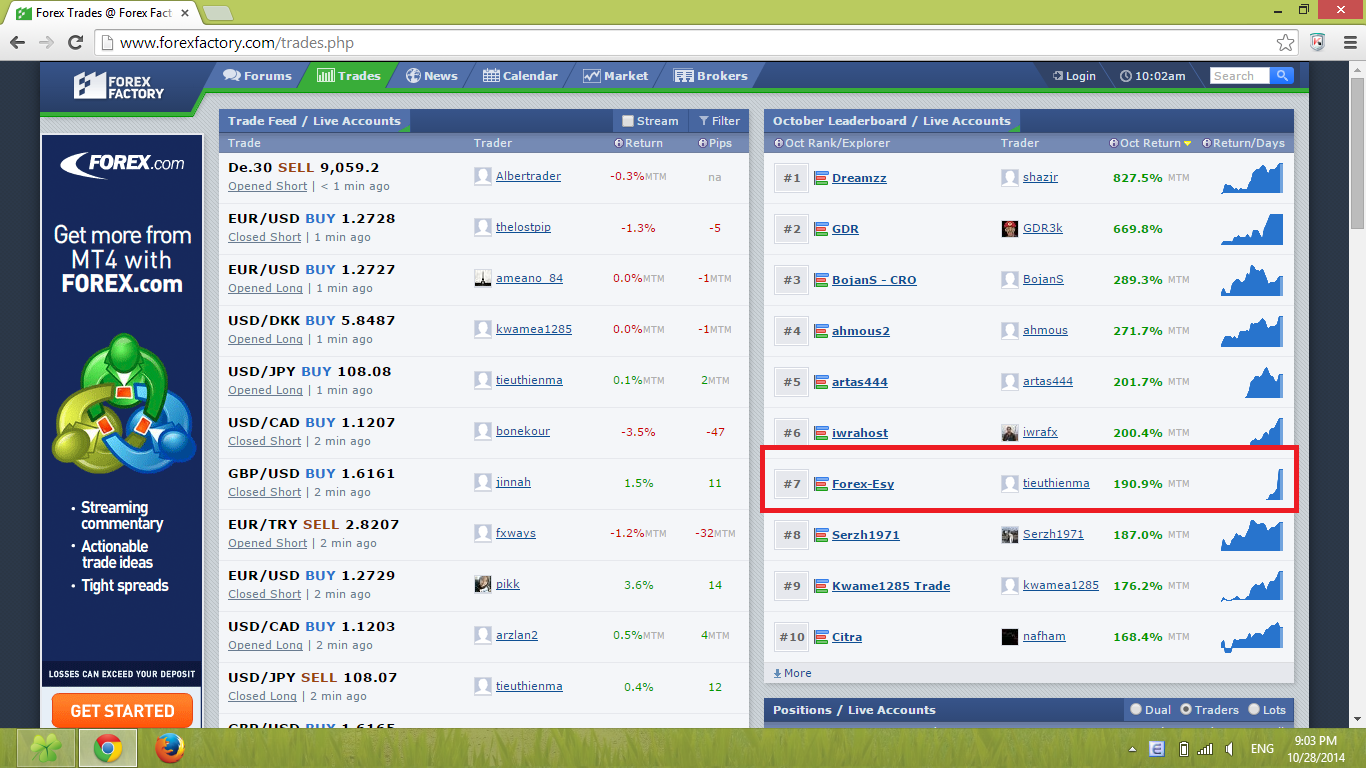Sort by Oct Return column arrow
Image resolution: width=1366 pixels, height=768 pixels.
(1187, 144)
